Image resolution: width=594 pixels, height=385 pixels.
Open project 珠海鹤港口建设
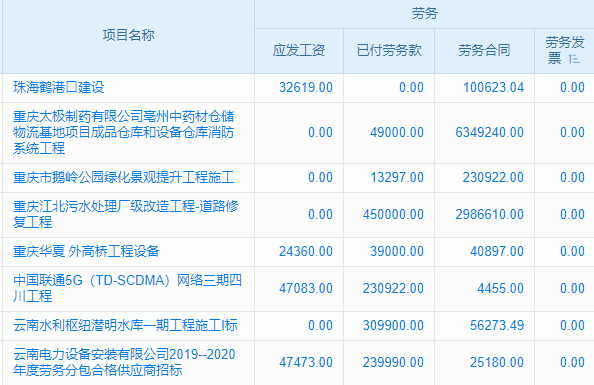pyautogui.click(x=59, y=87)
